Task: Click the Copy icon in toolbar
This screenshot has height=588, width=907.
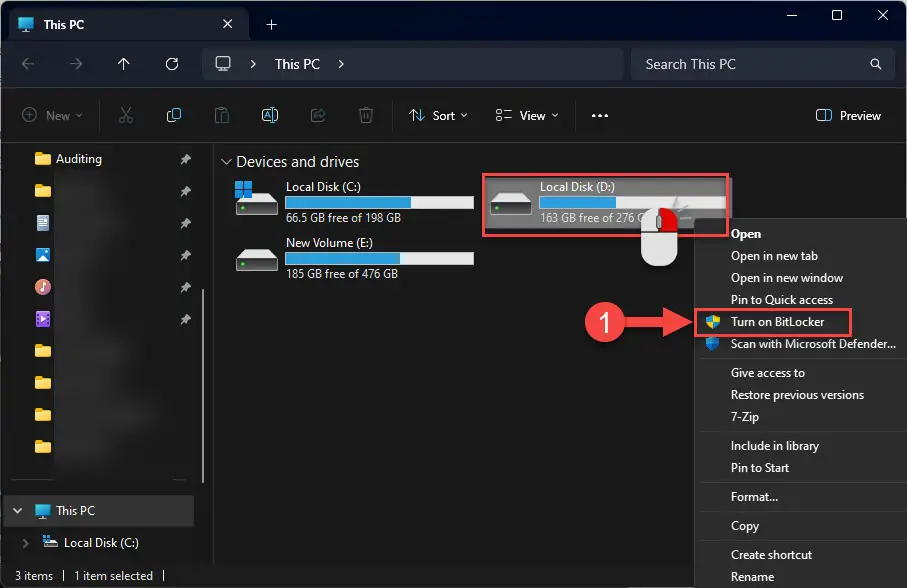Action: coord(174,116)
